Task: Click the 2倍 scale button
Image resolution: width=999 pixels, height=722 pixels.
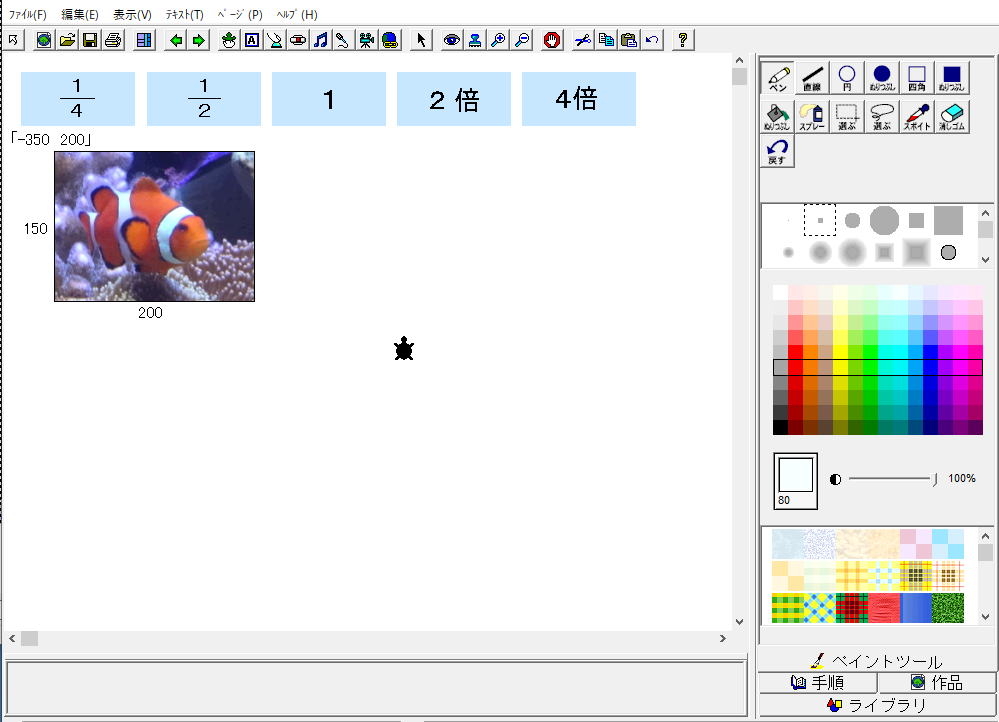Action: tap(453, 99)
